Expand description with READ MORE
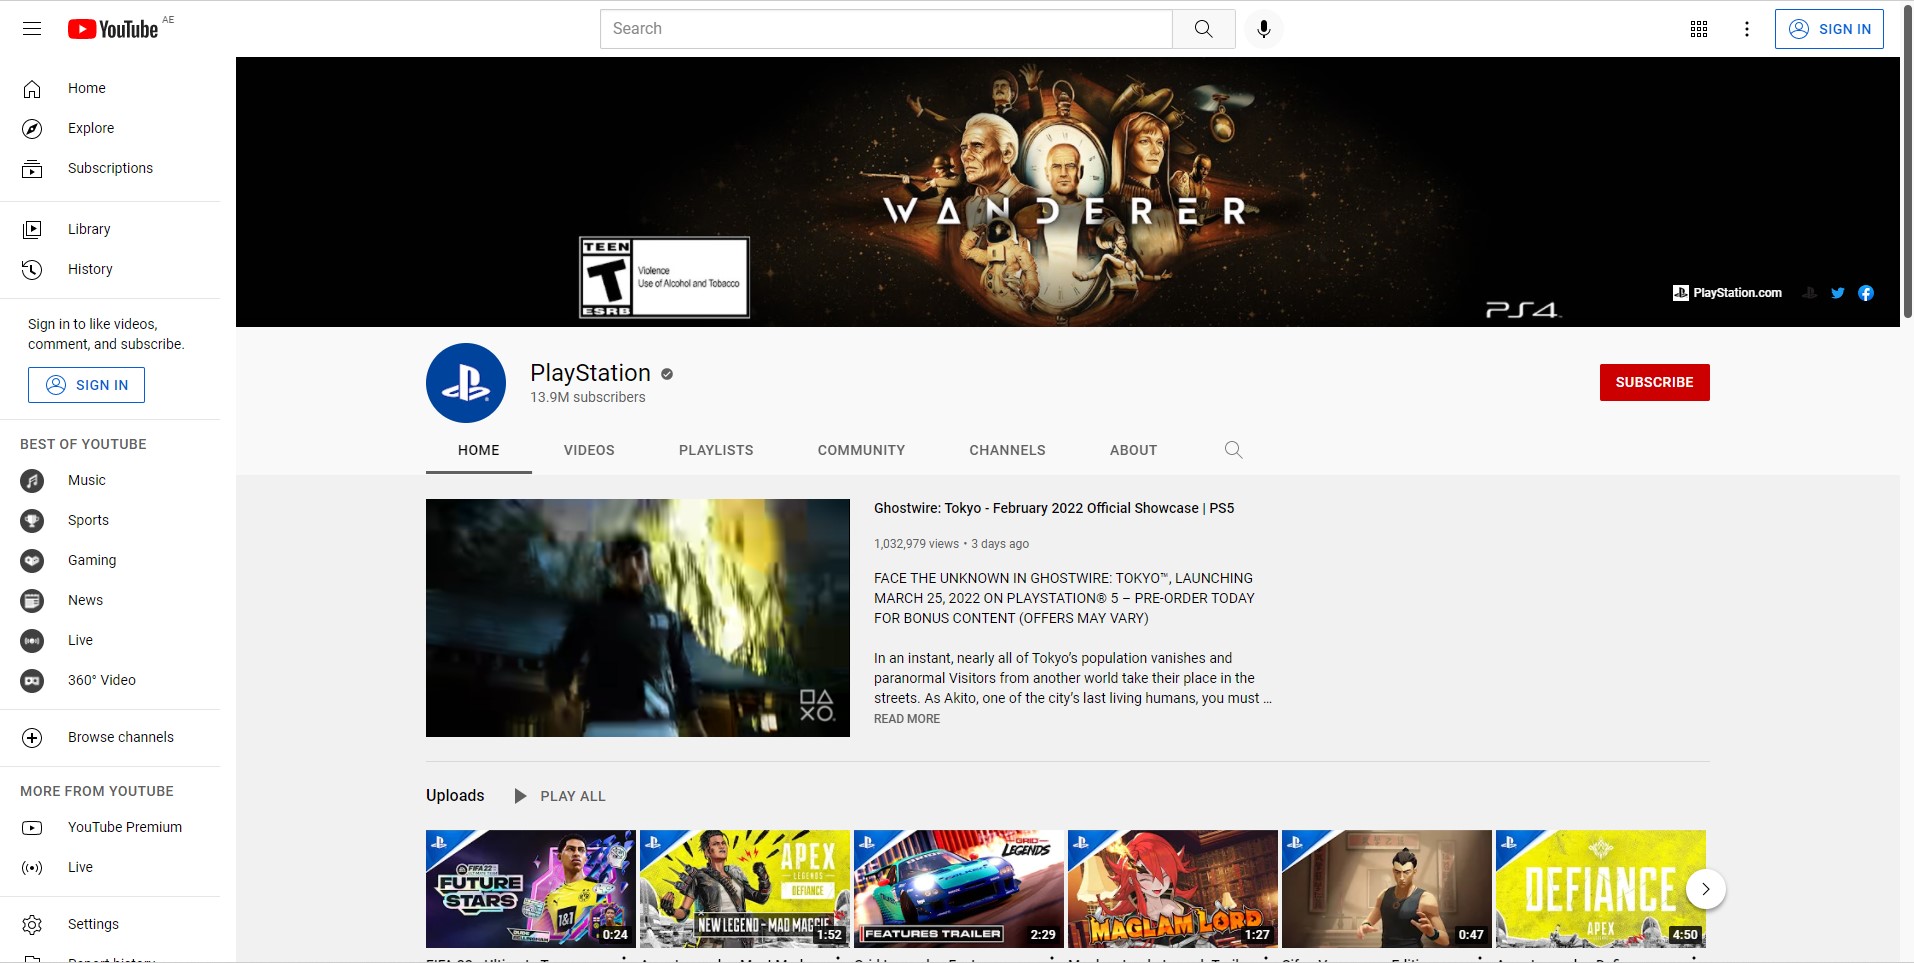Image resolution: width=1914 pixels, height=963 pixels. tap(907, 719)
